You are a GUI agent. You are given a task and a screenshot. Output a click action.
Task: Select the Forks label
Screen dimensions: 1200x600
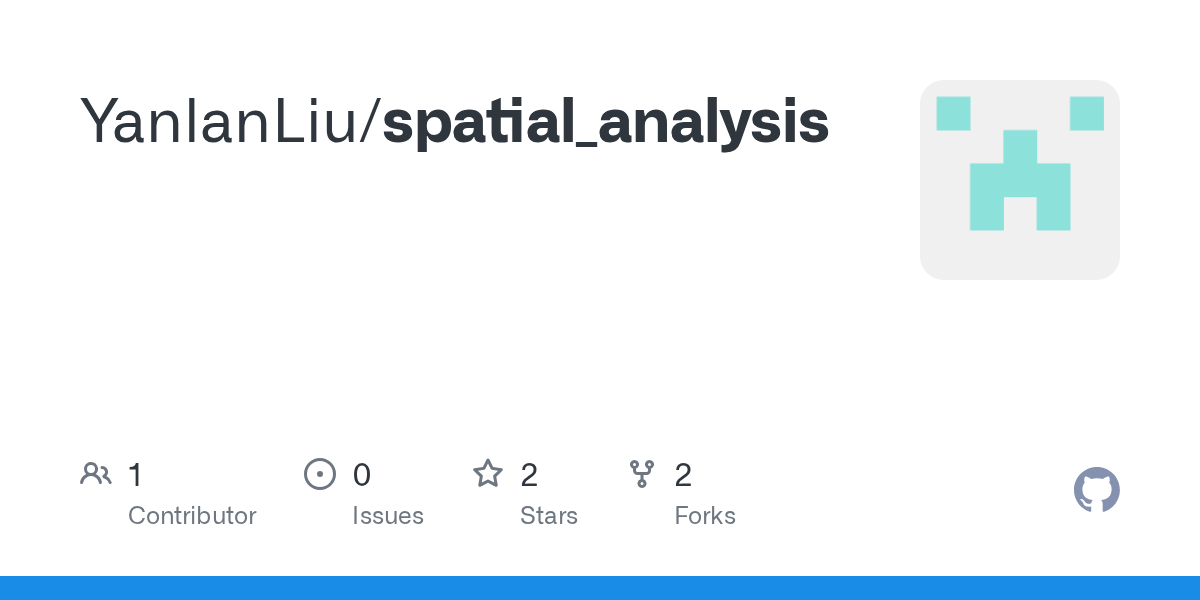pos(705,516)
